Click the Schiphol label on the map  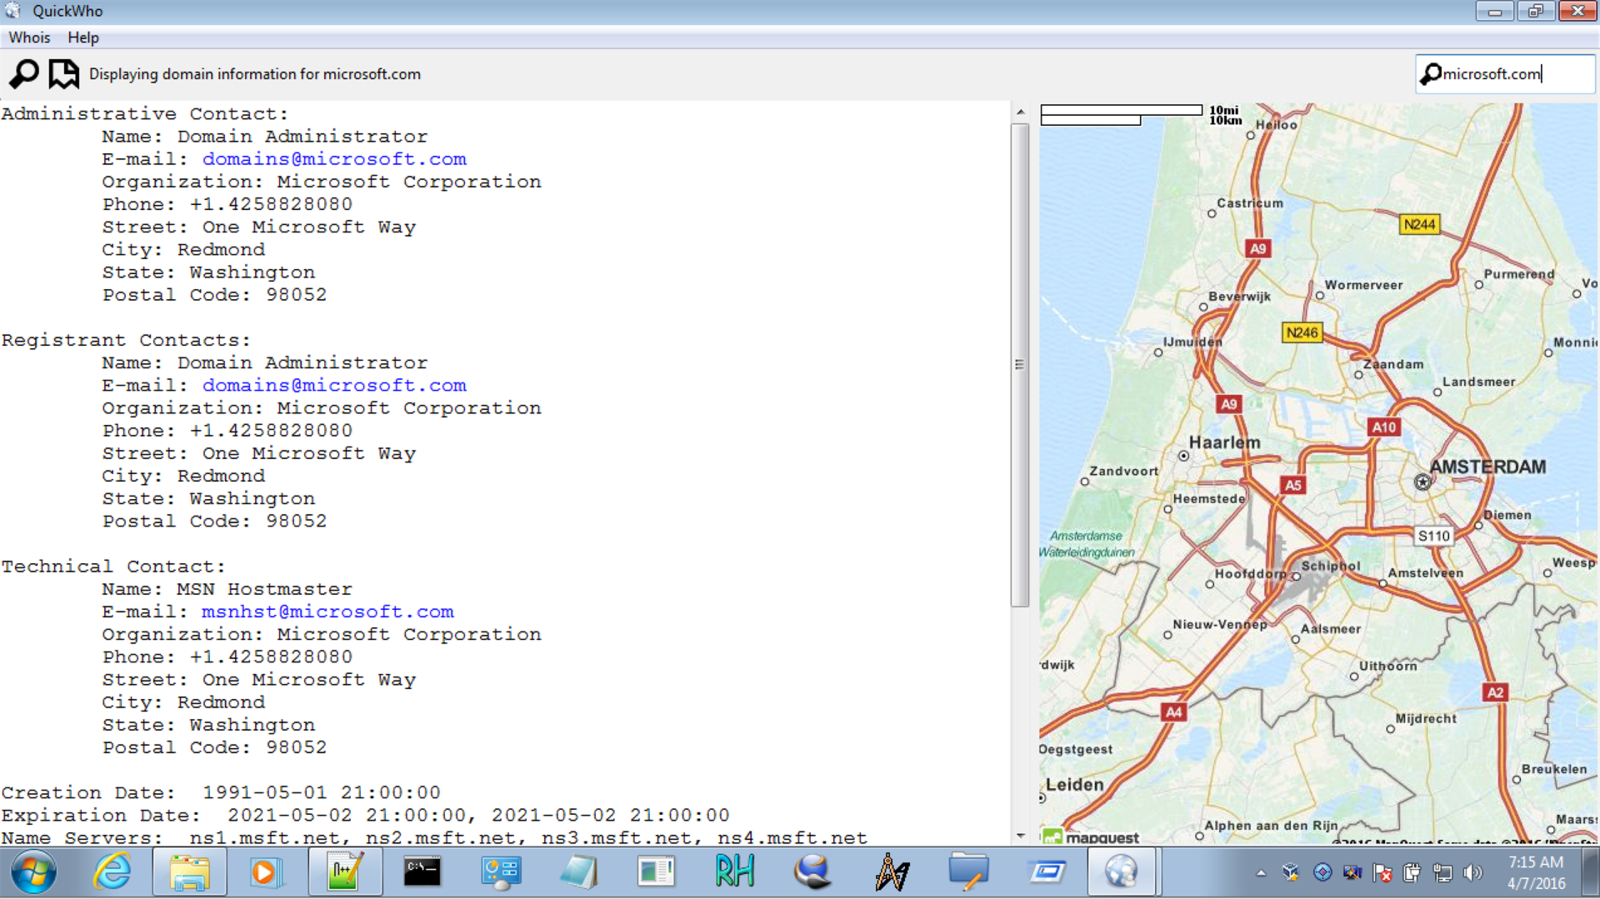tap(1331, 566)
